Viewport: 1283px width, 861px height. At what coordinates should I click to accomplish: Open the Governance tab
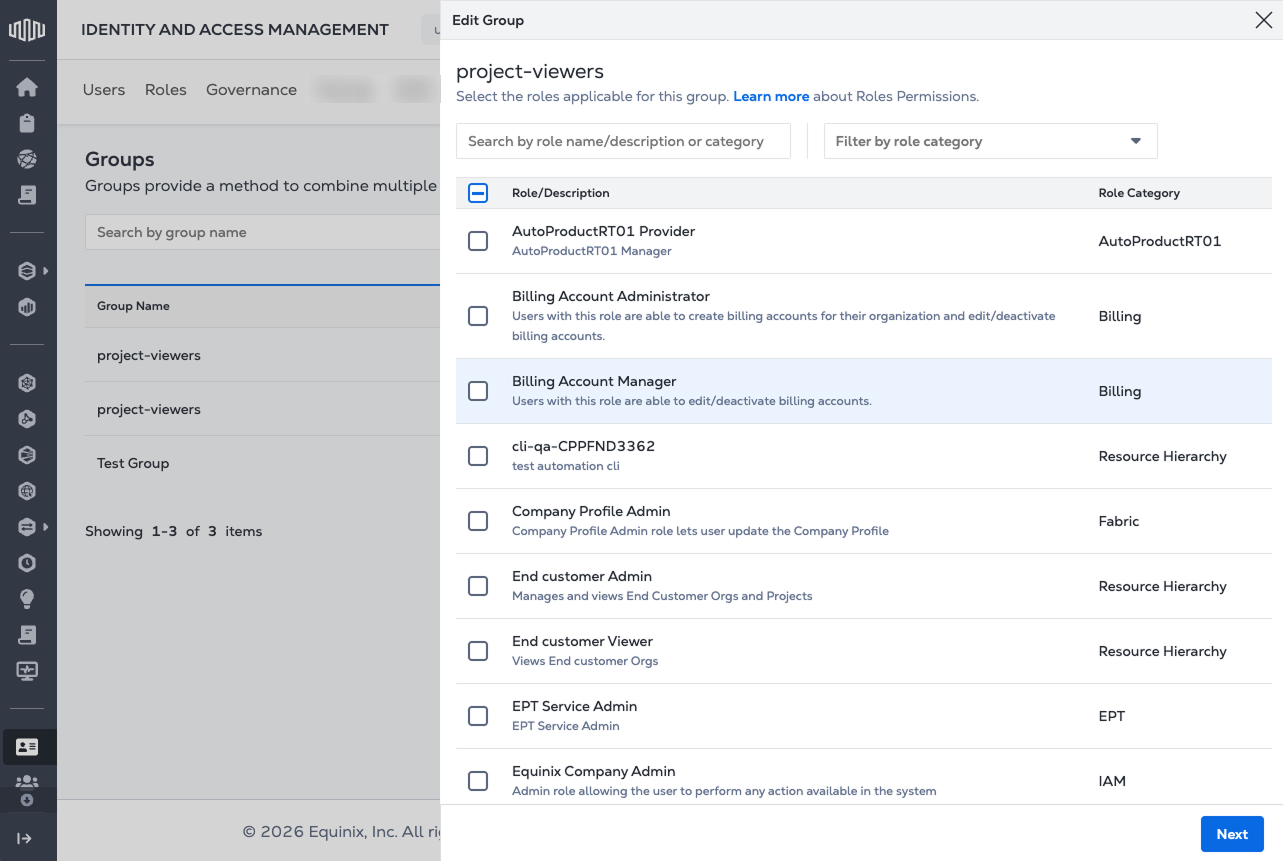[x=251, y=90]
